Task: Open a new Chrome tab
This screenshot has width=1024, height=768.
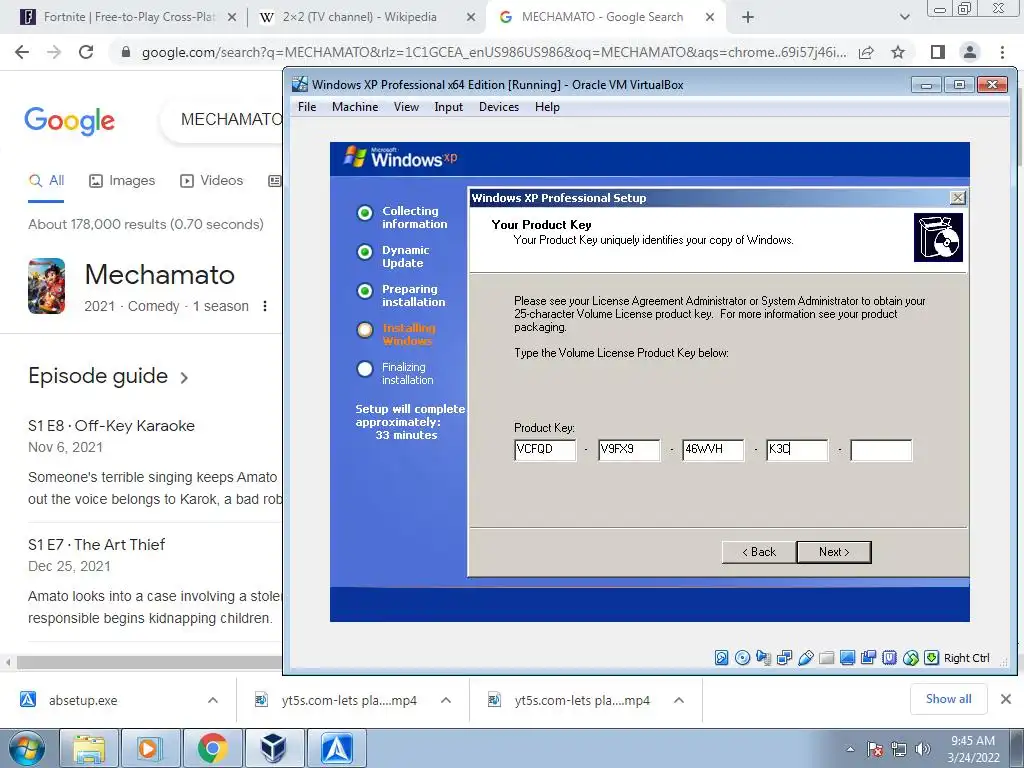Action: tap(748, 18)
